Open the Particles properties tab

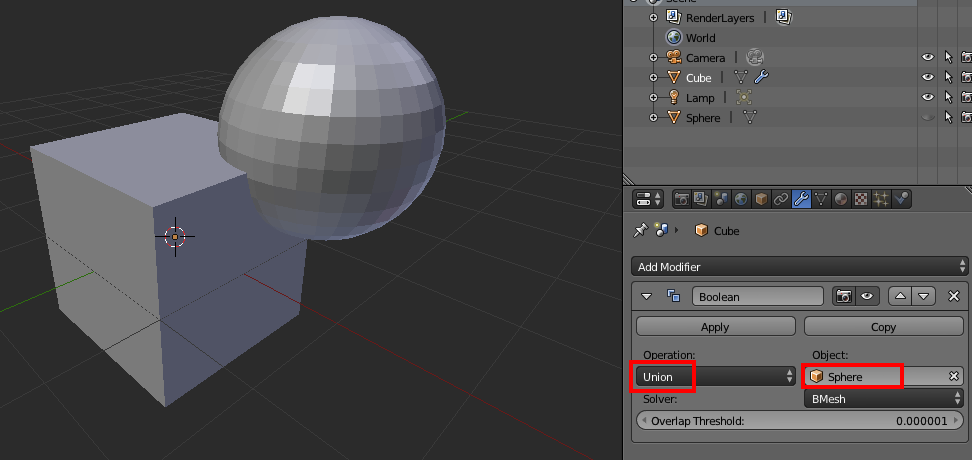pos(881,199)
